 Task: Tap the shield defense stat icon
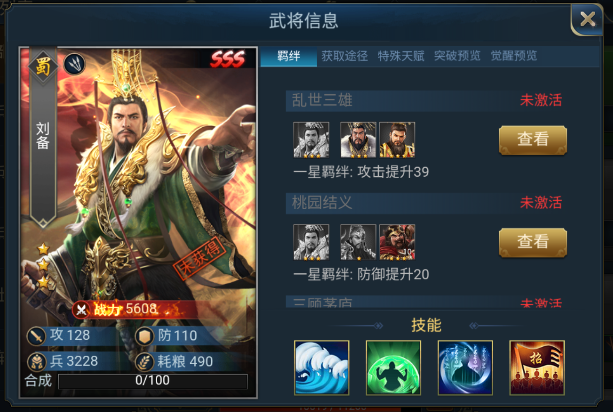(145, 336)
